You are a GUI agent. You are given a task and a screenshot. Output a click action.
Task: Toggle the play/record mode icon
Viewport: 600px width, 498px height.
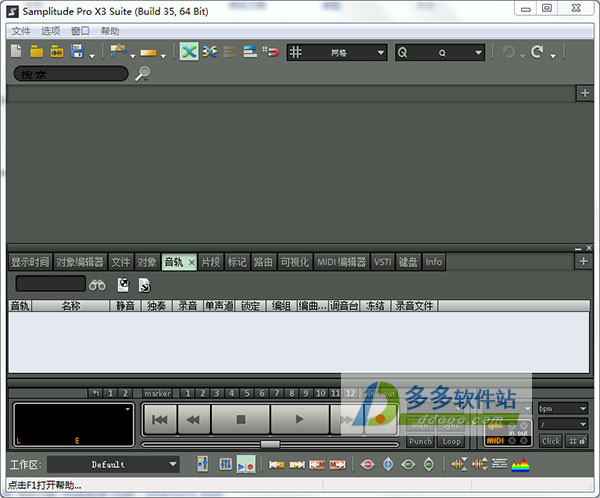coord(246,465)
